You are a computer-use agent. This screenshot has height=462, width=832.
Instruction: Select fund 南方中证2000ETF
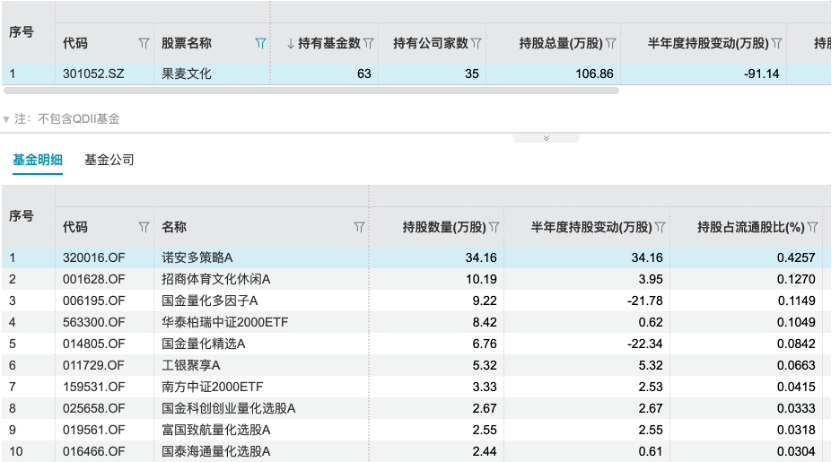[212, 387]
